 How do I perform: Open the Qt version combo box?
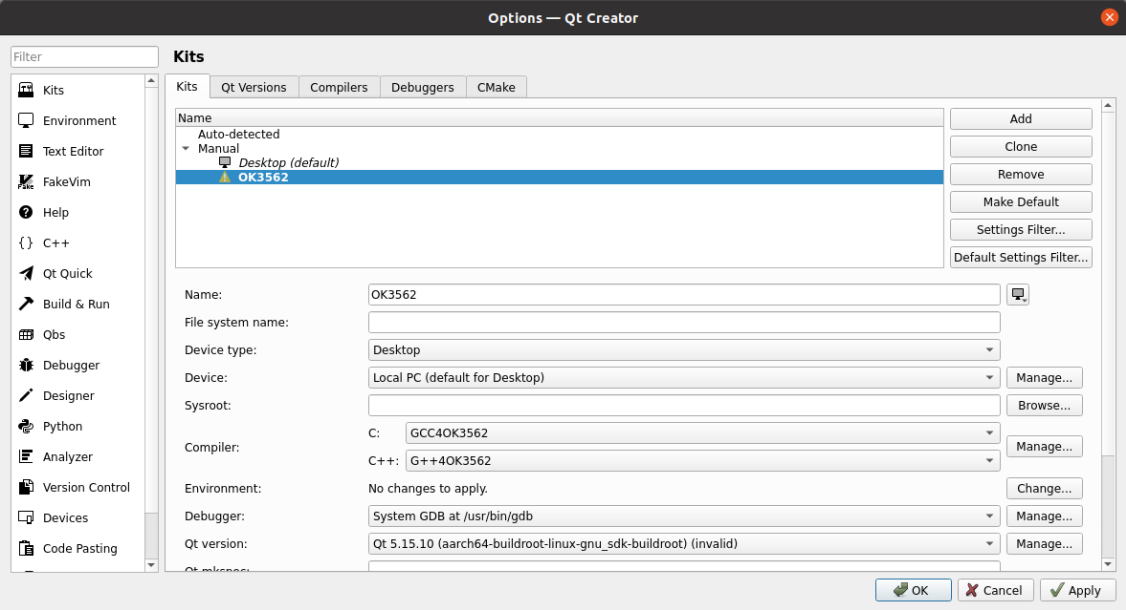pos(684,544)
